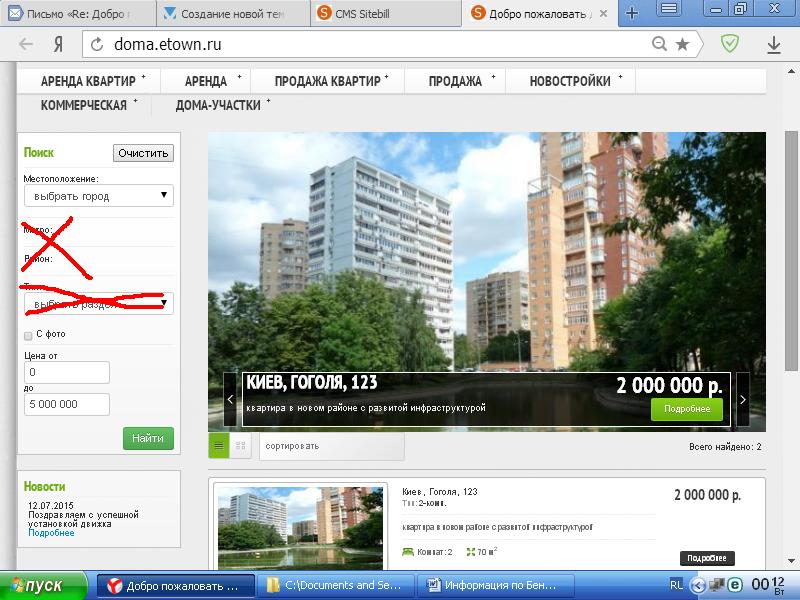Expand the 'Продажа квартир' menu
The height and width of the screenshot is (600, 800).
328,81
